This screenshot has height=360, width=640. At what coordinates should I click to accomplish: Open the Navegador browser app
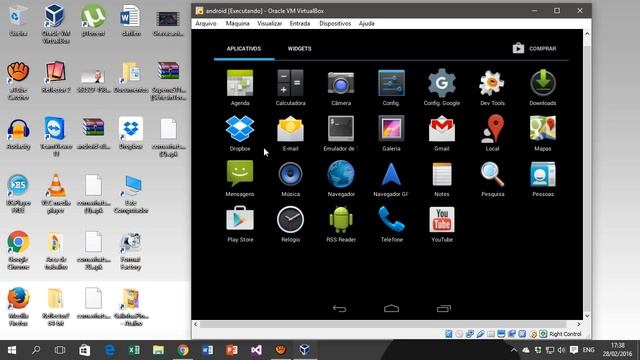[x=341, y=178]
